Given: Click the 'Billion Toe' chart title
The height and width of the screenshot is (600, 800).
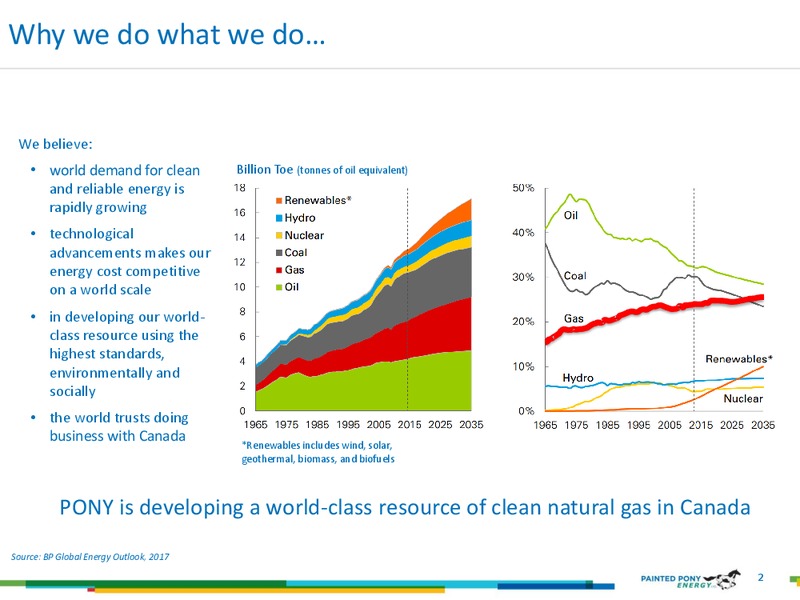Looking at the screenshot, I should pos(322,169).
